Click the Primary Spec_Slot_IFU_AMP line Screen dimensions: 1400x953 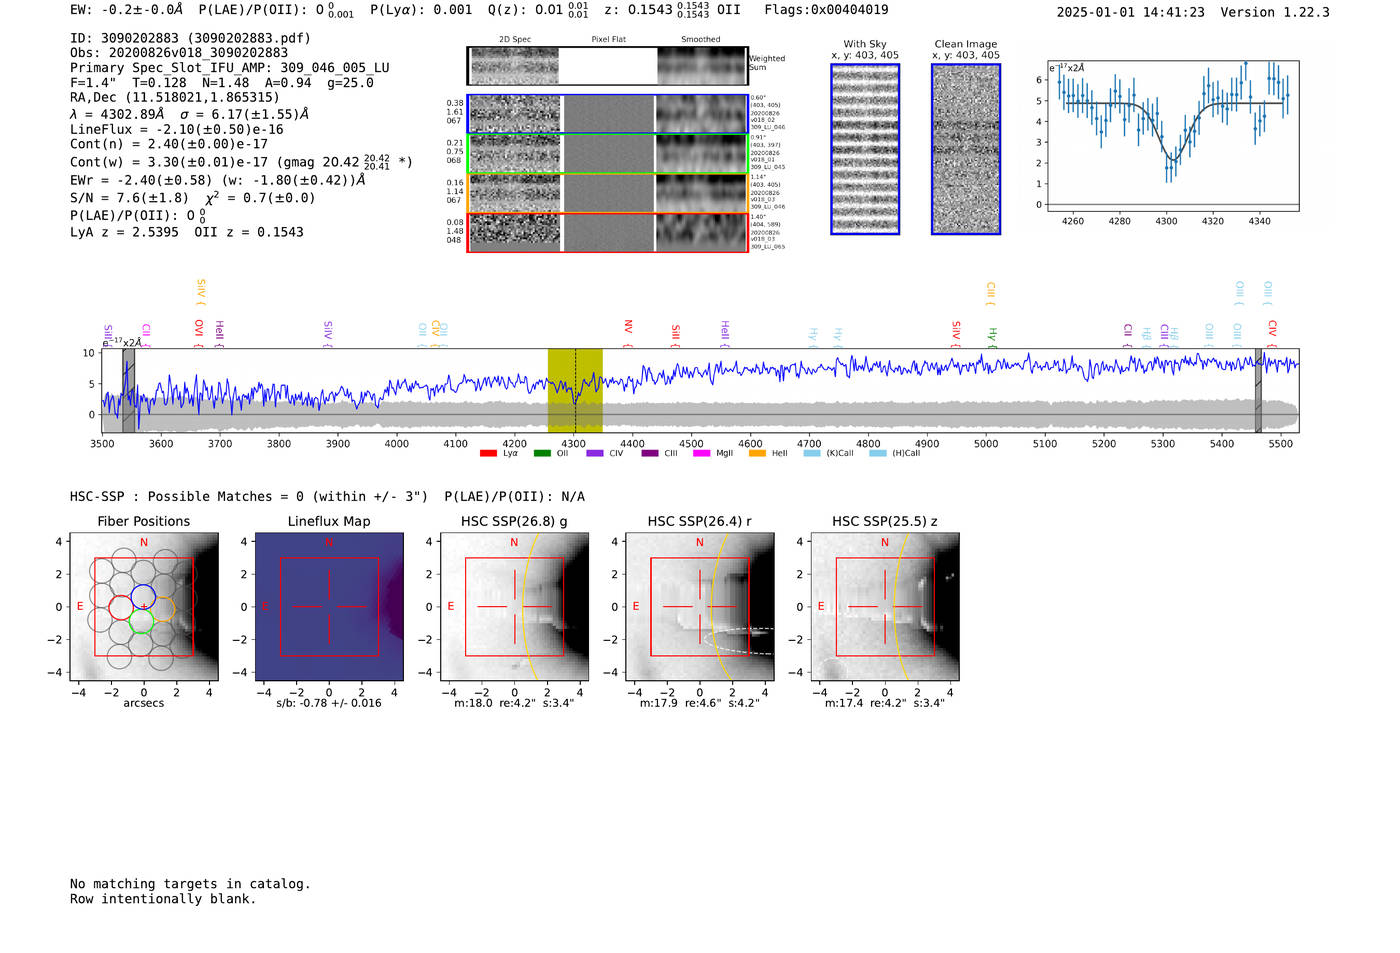[230, 68]
